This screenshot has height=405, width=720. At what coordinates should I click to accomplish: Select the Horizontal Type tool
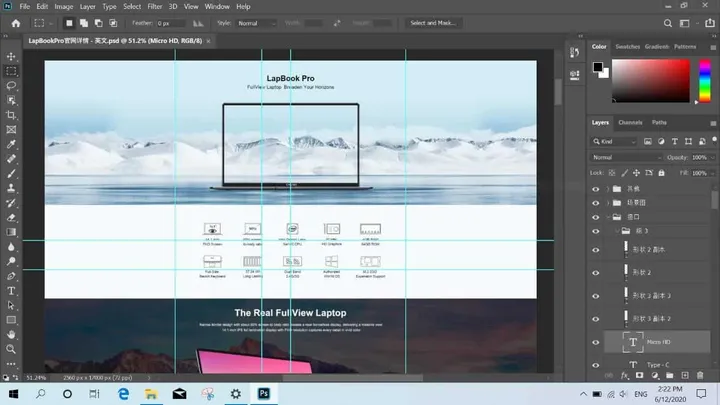point(11,291)
